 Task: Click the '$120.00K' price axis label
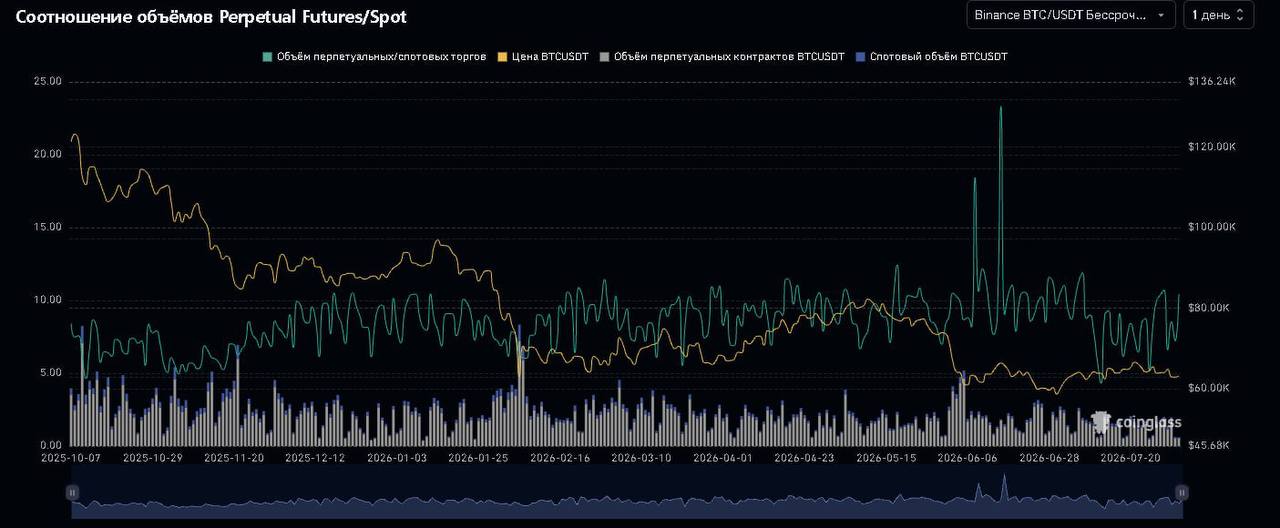[1212, 146]
